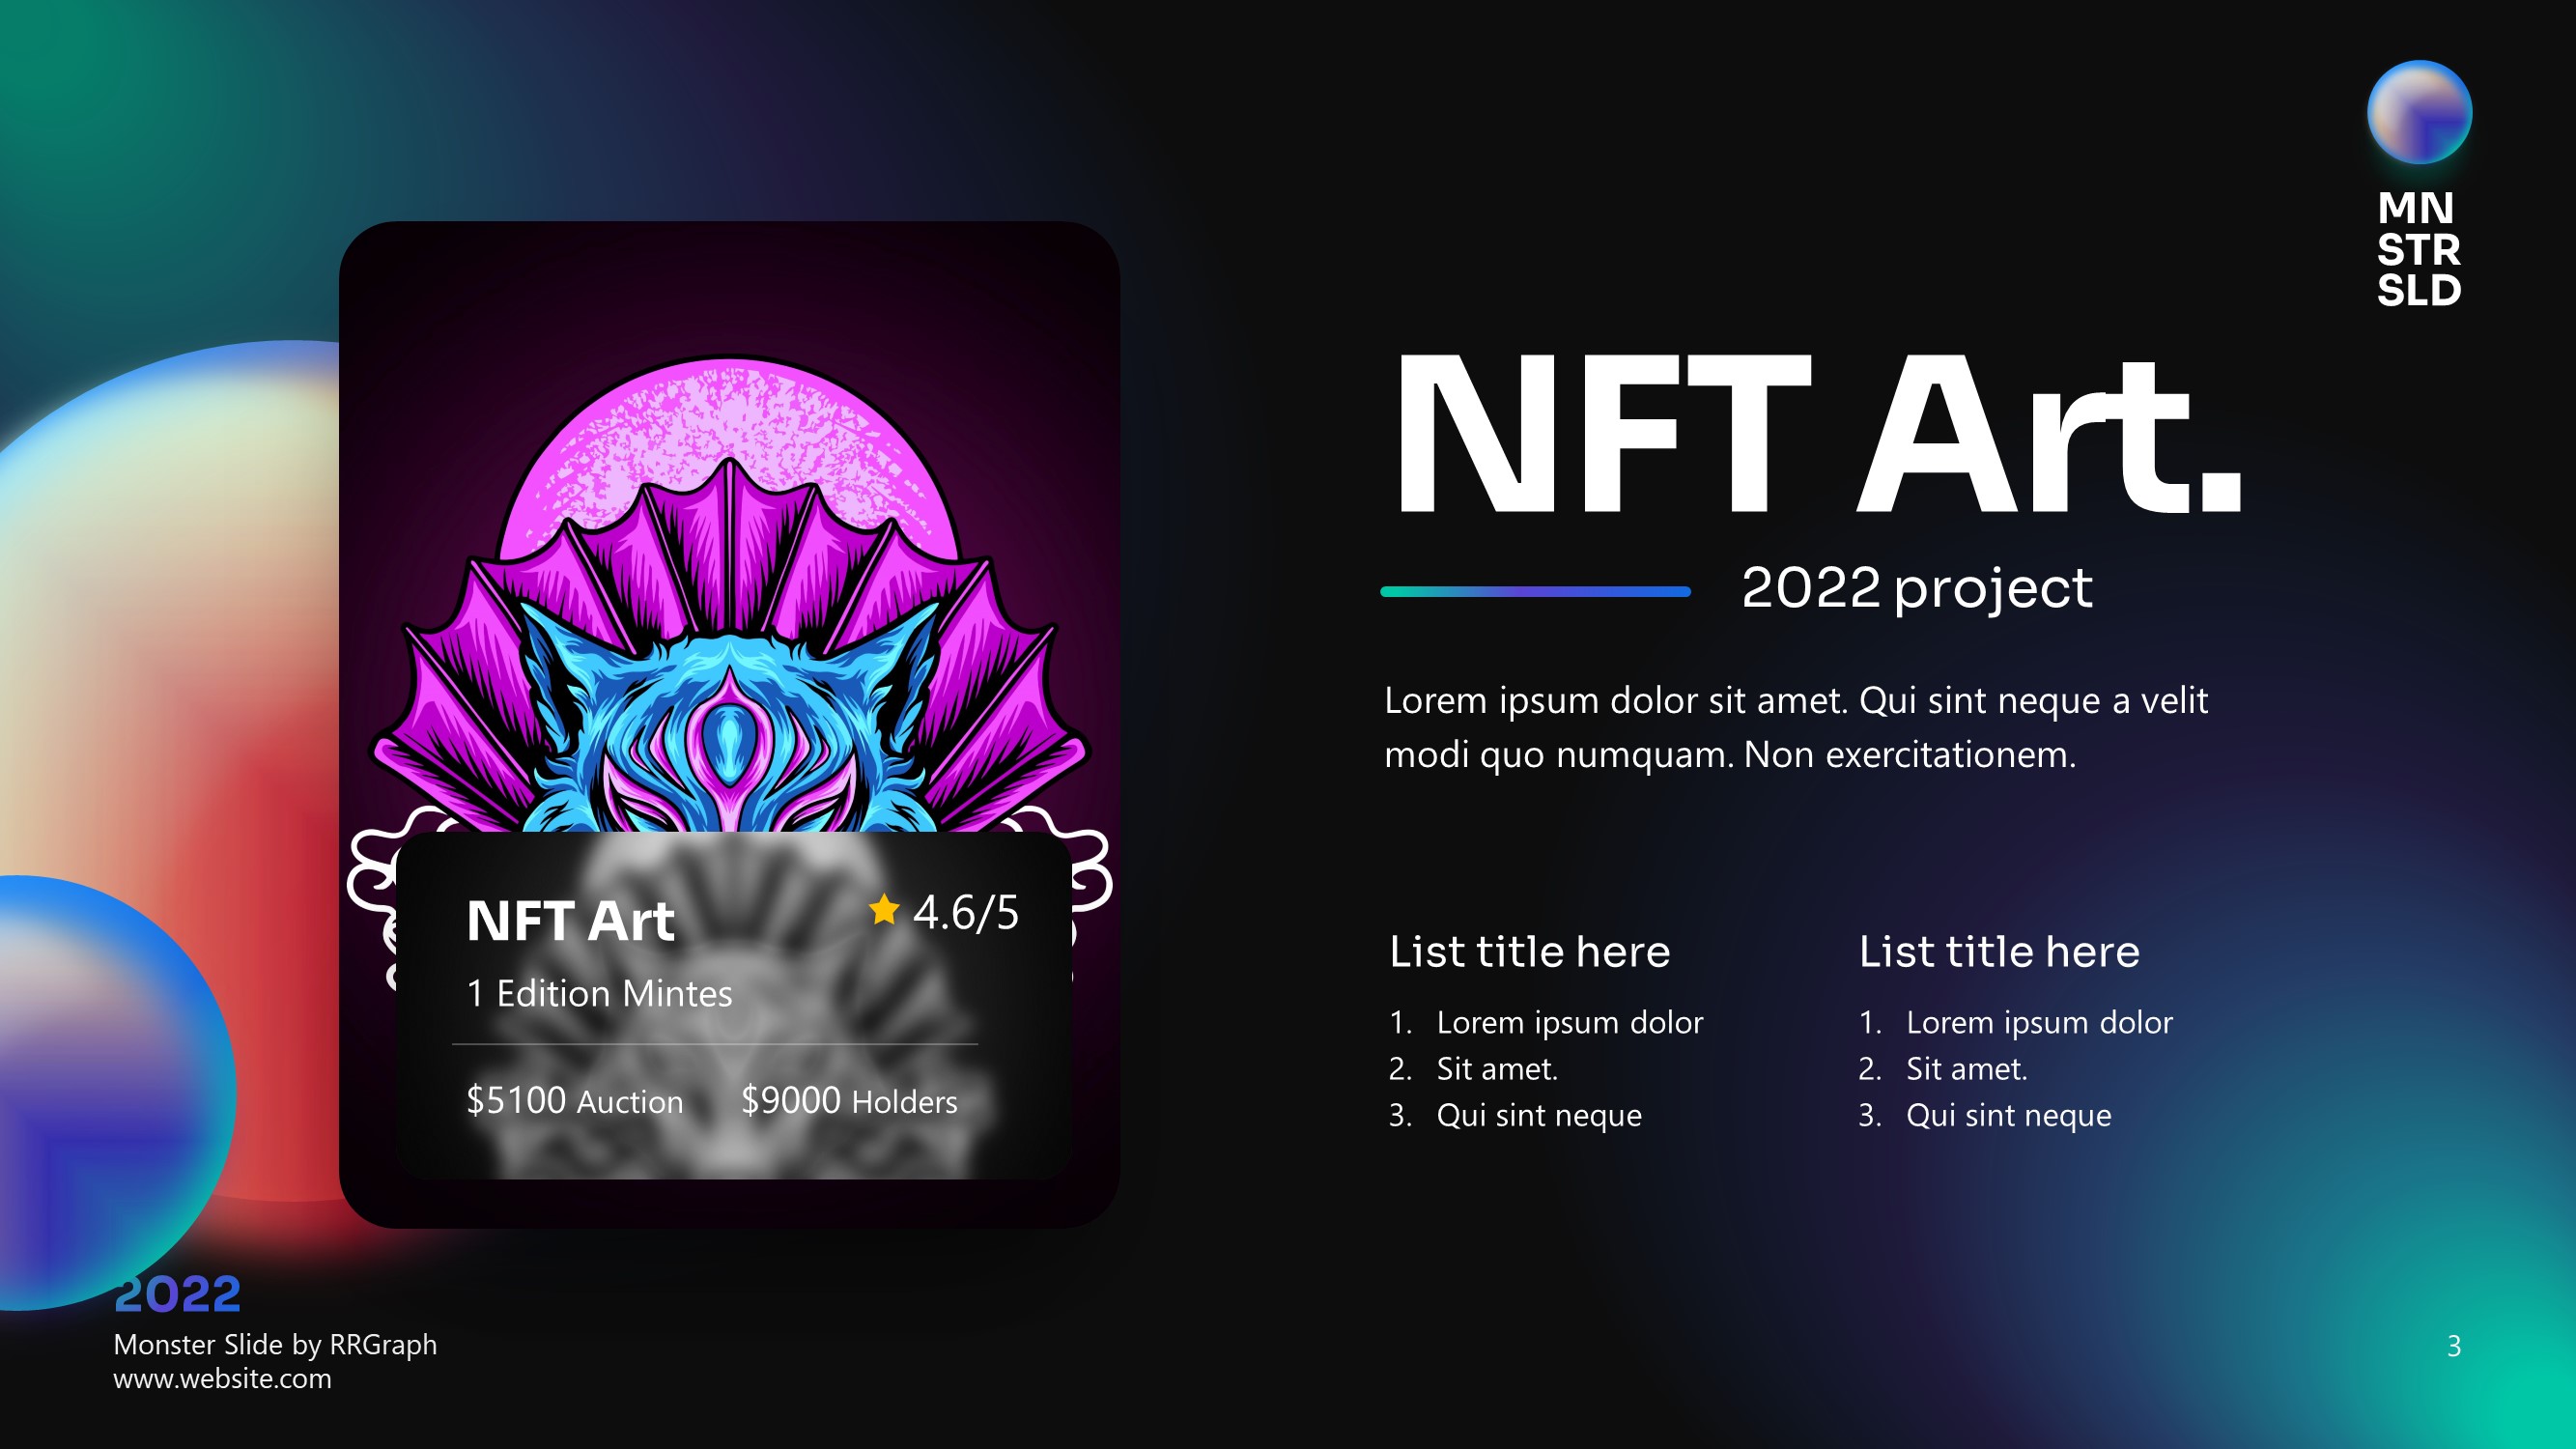Select the Monster Slide by RRGraph text
2576x1449 pixels.
(x=275, y=1344)
